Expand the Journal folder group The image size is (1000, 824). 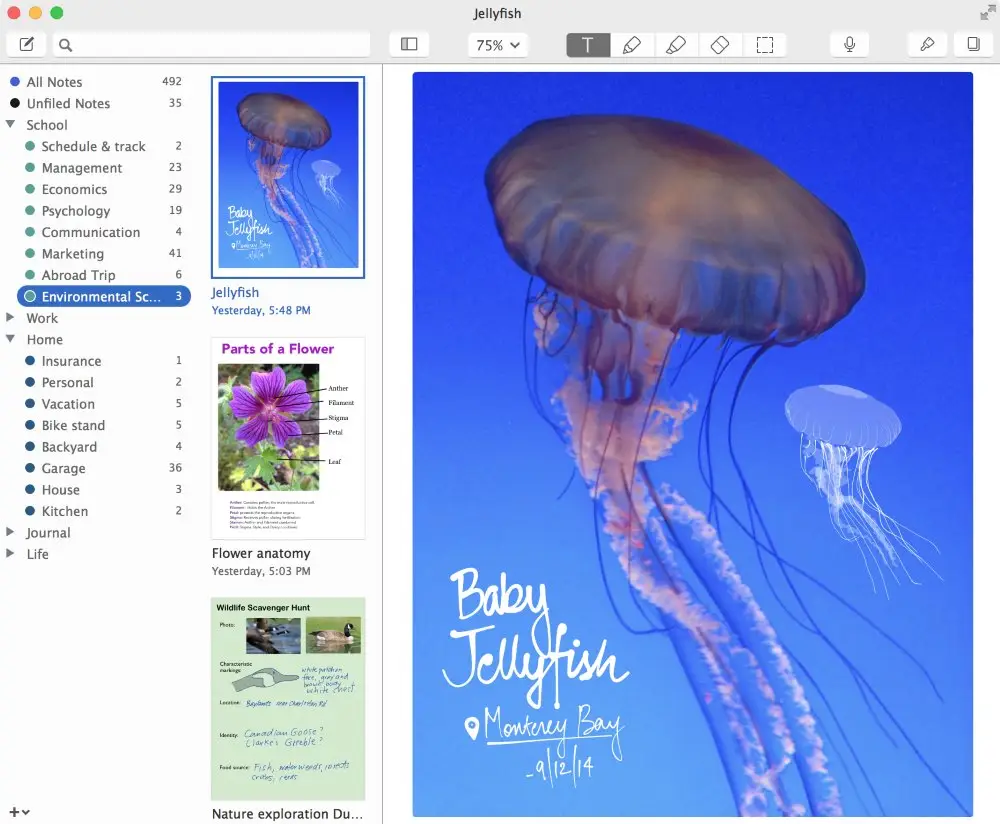point(10,532)
